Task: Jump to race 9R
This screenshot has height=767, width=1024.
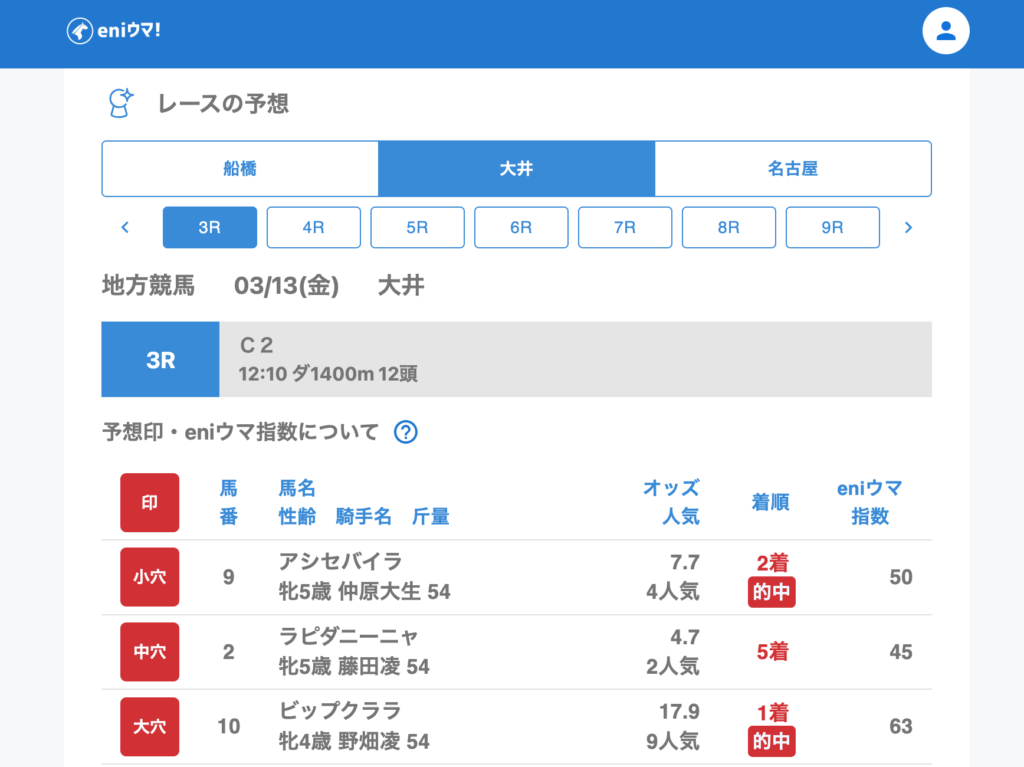Action: (x=832, y=227)
